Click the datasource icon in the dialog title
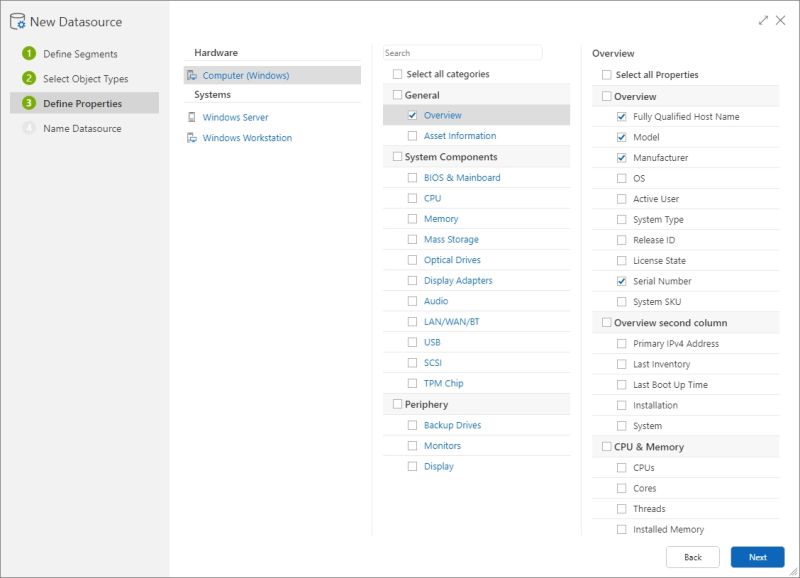800x578 pixels. pos(17,21)
